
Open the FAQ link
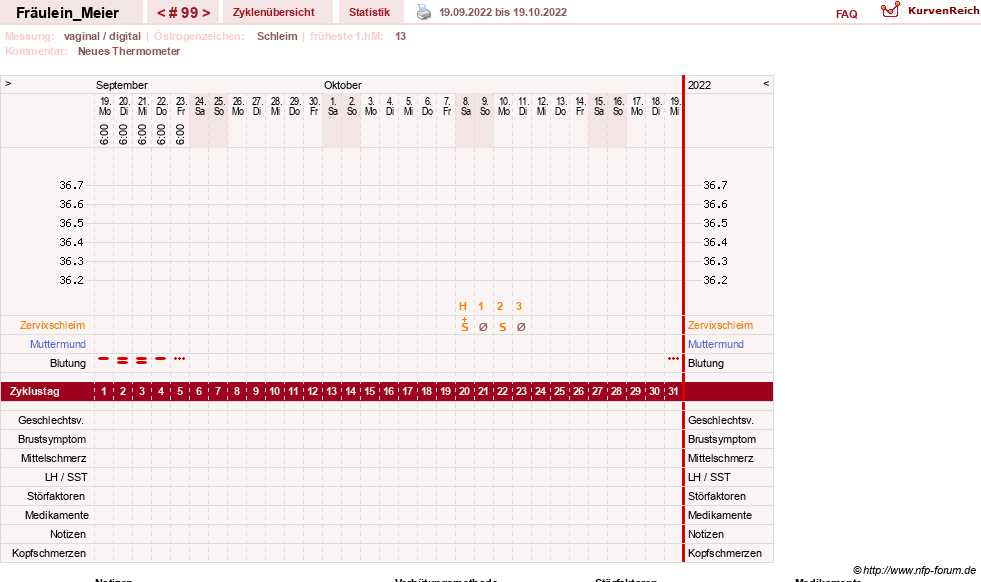tap(846, 14)
